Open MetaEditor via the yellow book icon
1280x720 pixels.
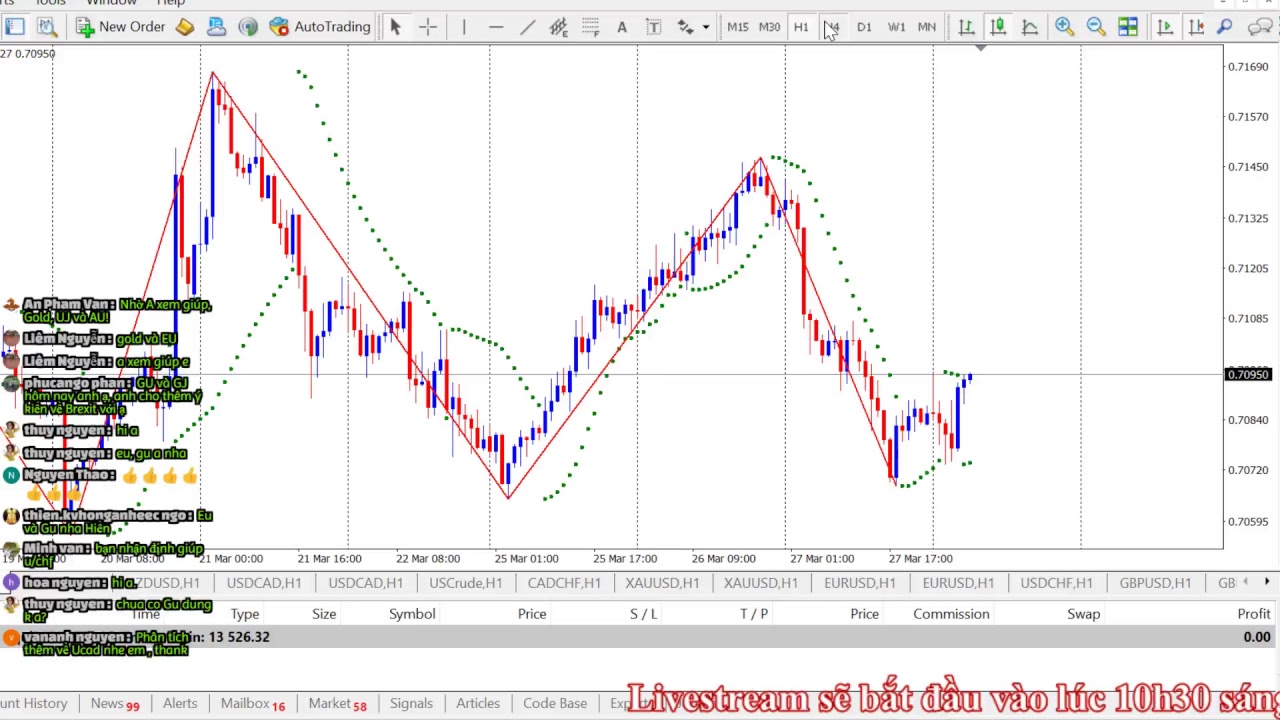coord(185,27)
